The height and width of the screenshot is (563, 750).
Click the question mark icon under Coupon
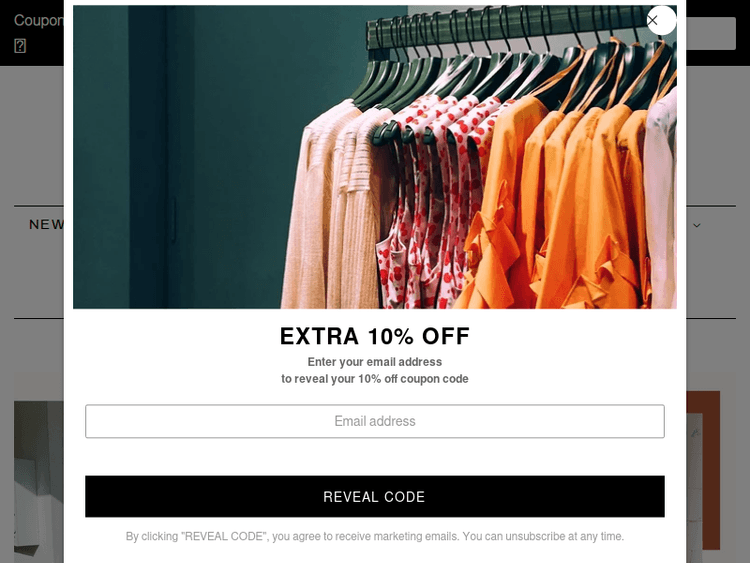[20, 46]
